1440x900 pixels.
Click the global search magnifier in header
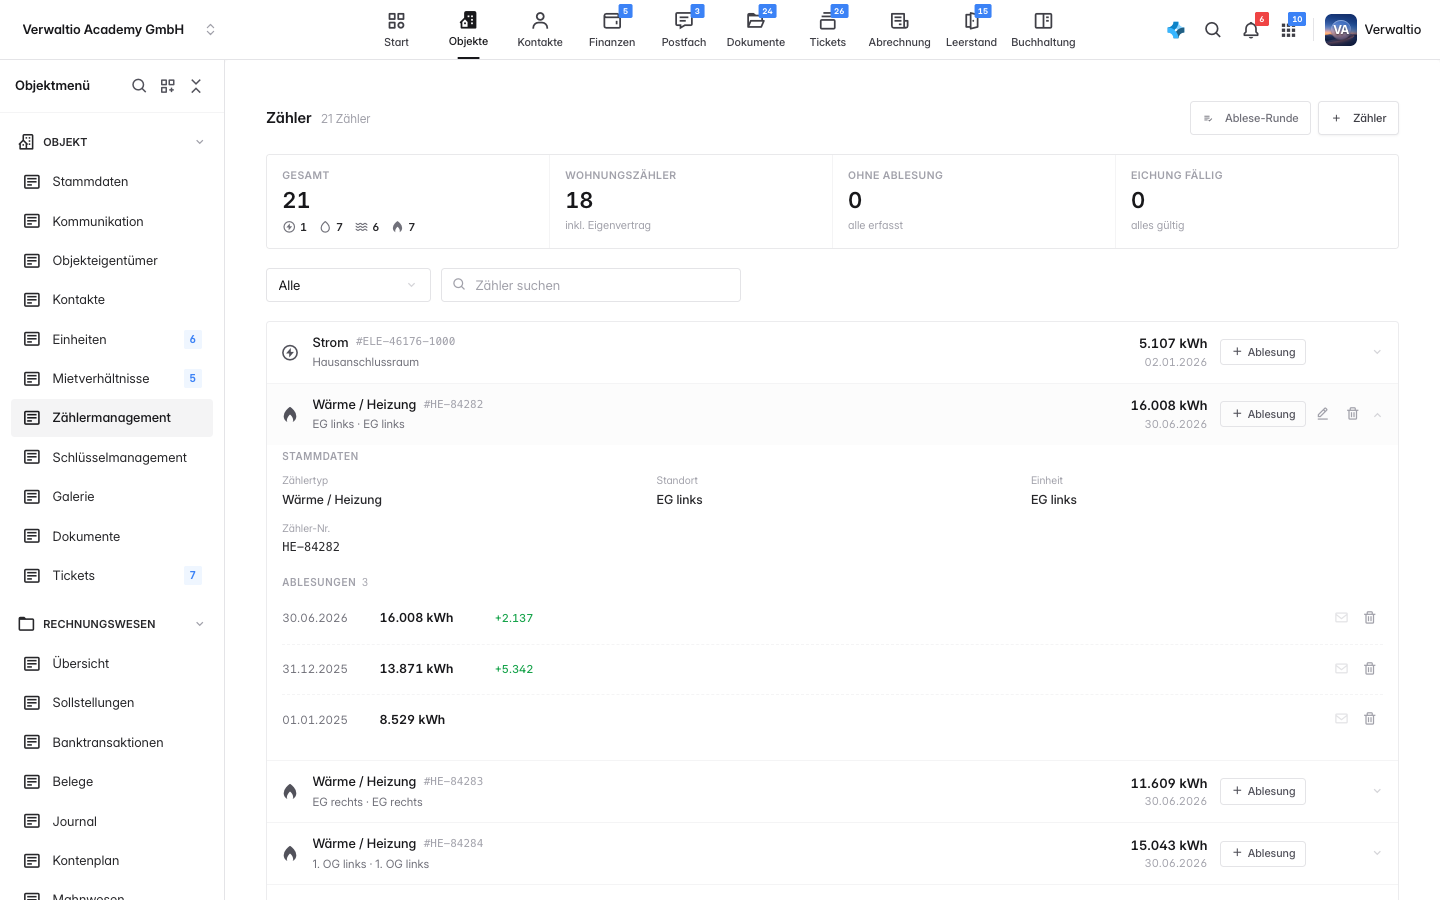point(1213,30)
